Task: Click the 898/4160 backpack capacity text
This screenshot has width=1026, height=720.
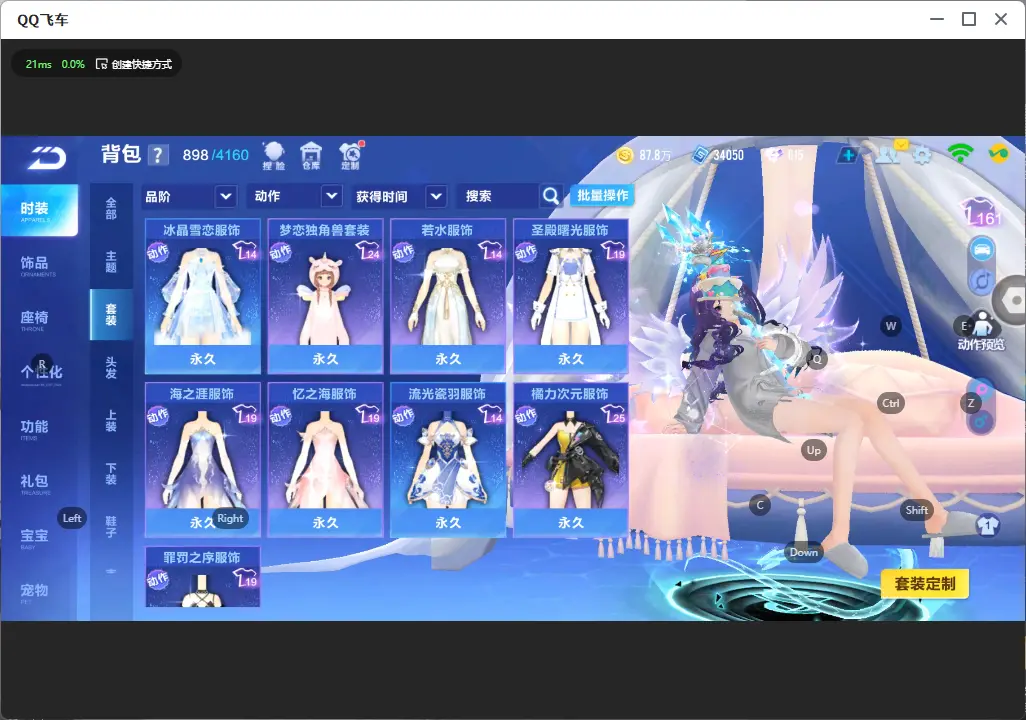Action: click(x=215, y=155)
